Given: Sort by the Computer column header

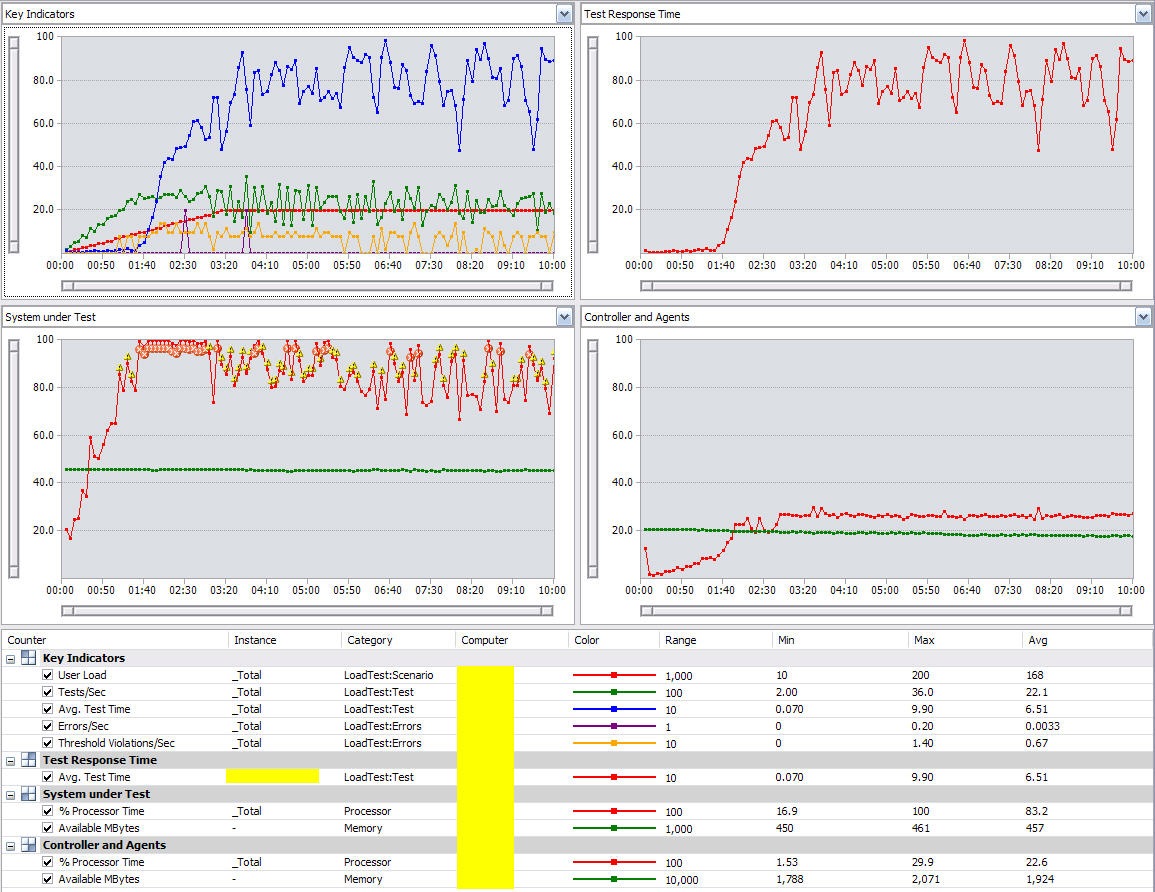Looking at the screenshot, I should (512, 639).
